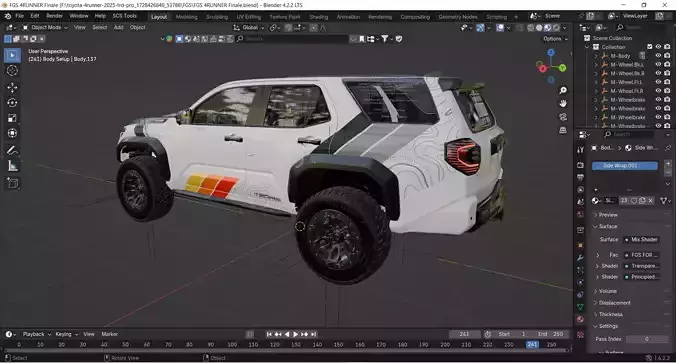Open the File menu
676x363 pixels.
point(19,16)
